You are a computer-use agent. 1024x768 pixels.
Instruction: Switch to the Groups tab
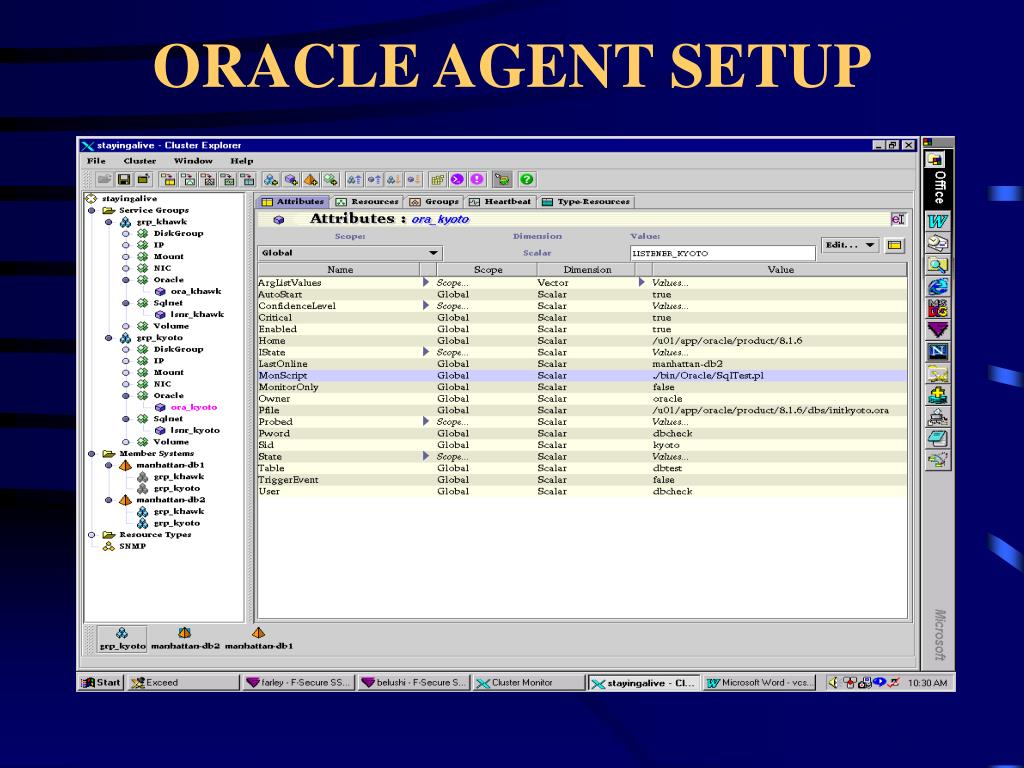[x=434, y=202]
